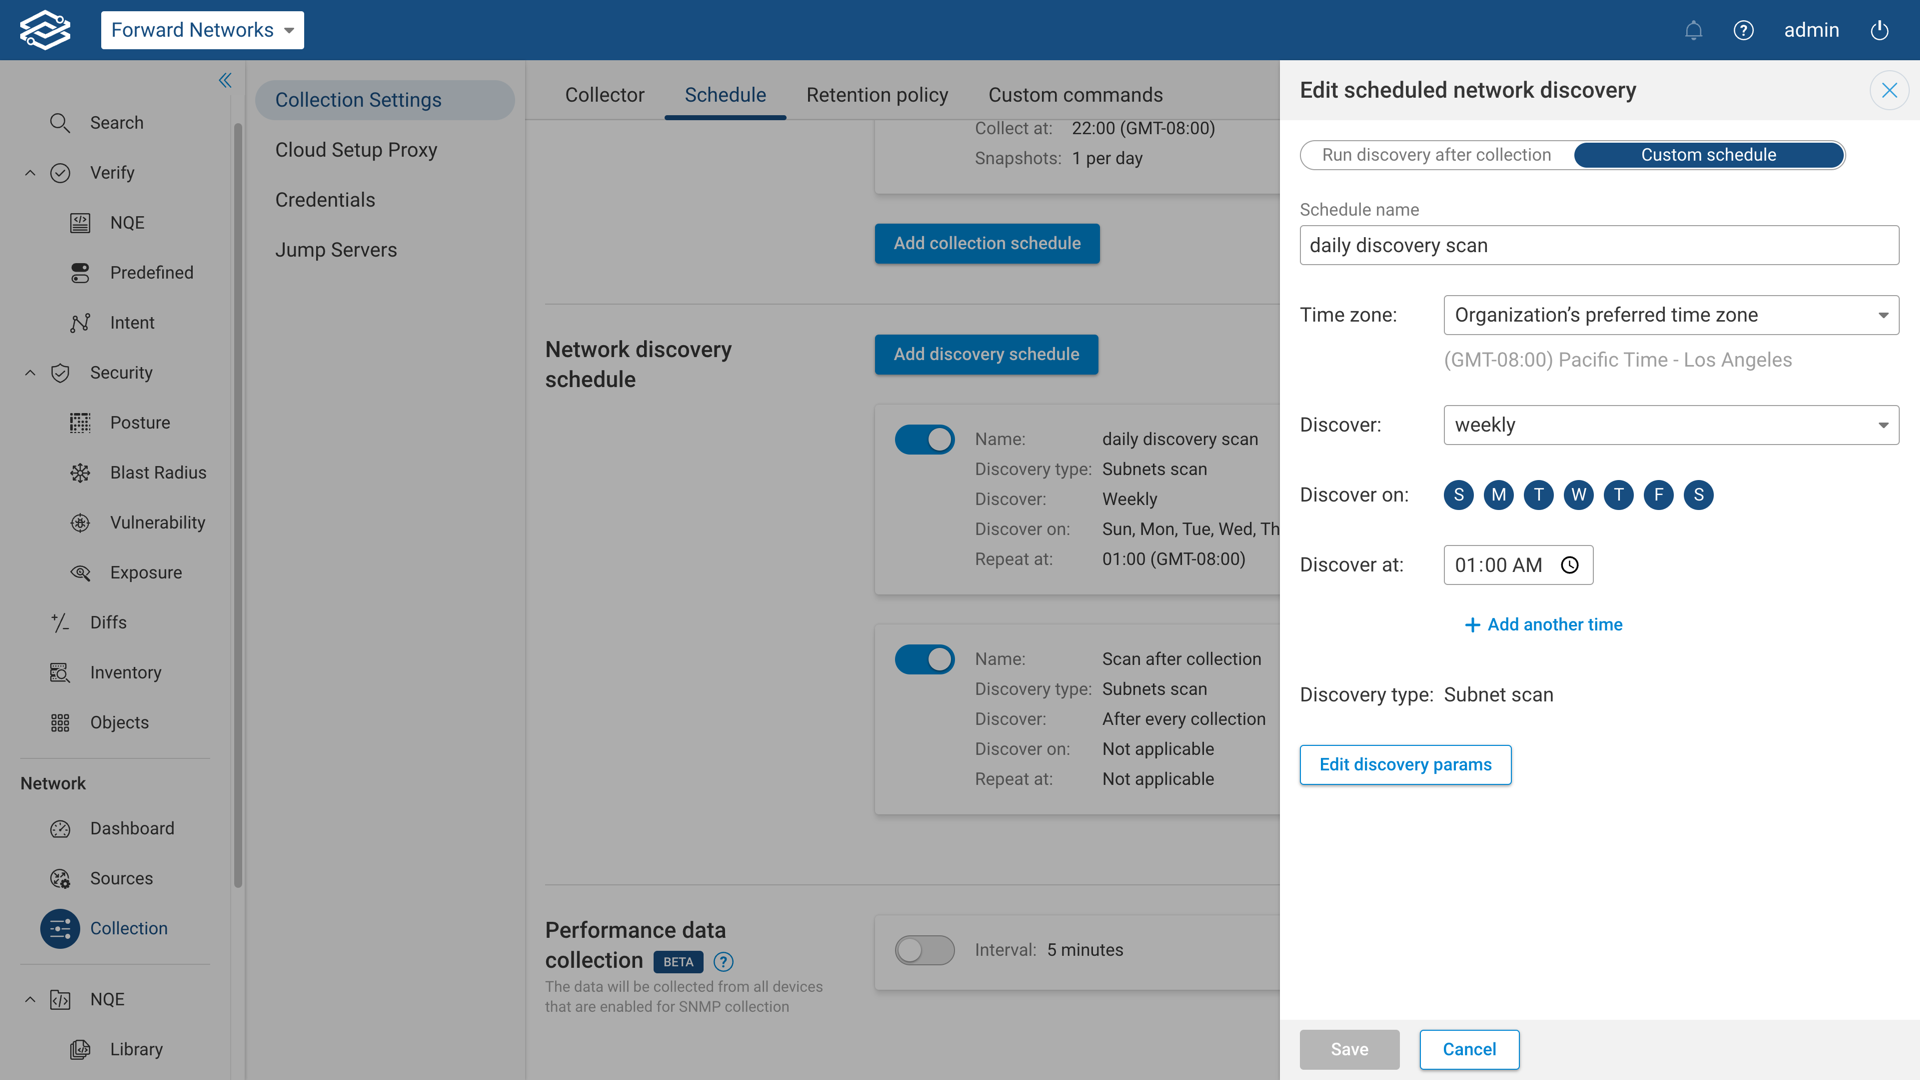The height and width of the screenshot is (1080, 1920).
Task: Open the help question mark icon
Action: 1743,30
